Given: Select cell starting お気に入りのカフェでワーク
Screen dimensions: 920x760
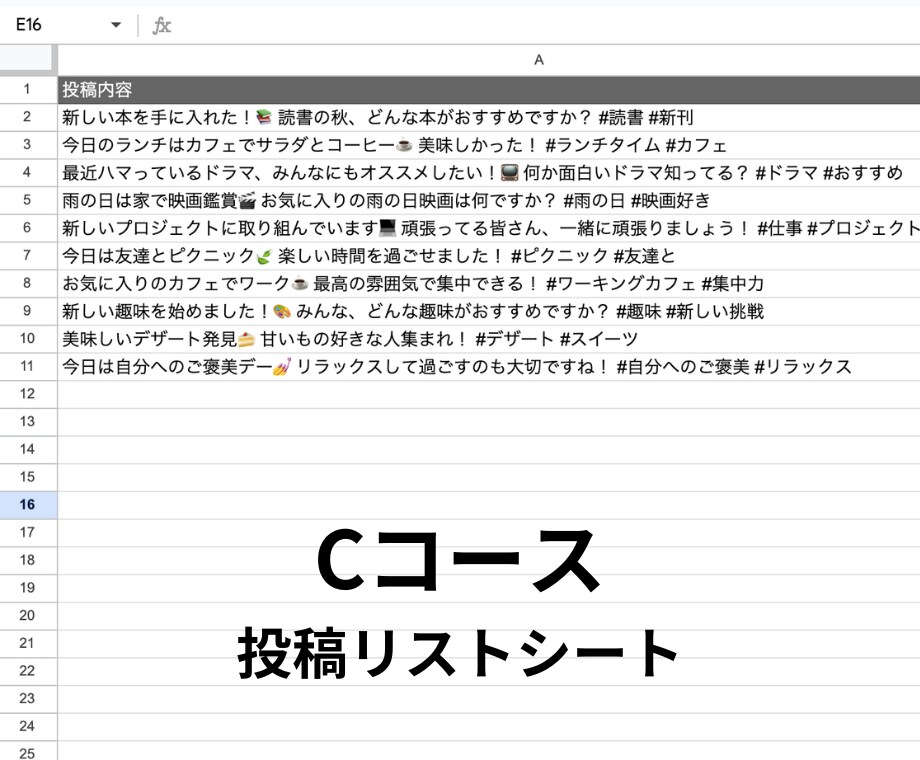Looking at the screenshot, I should (489, 283).
